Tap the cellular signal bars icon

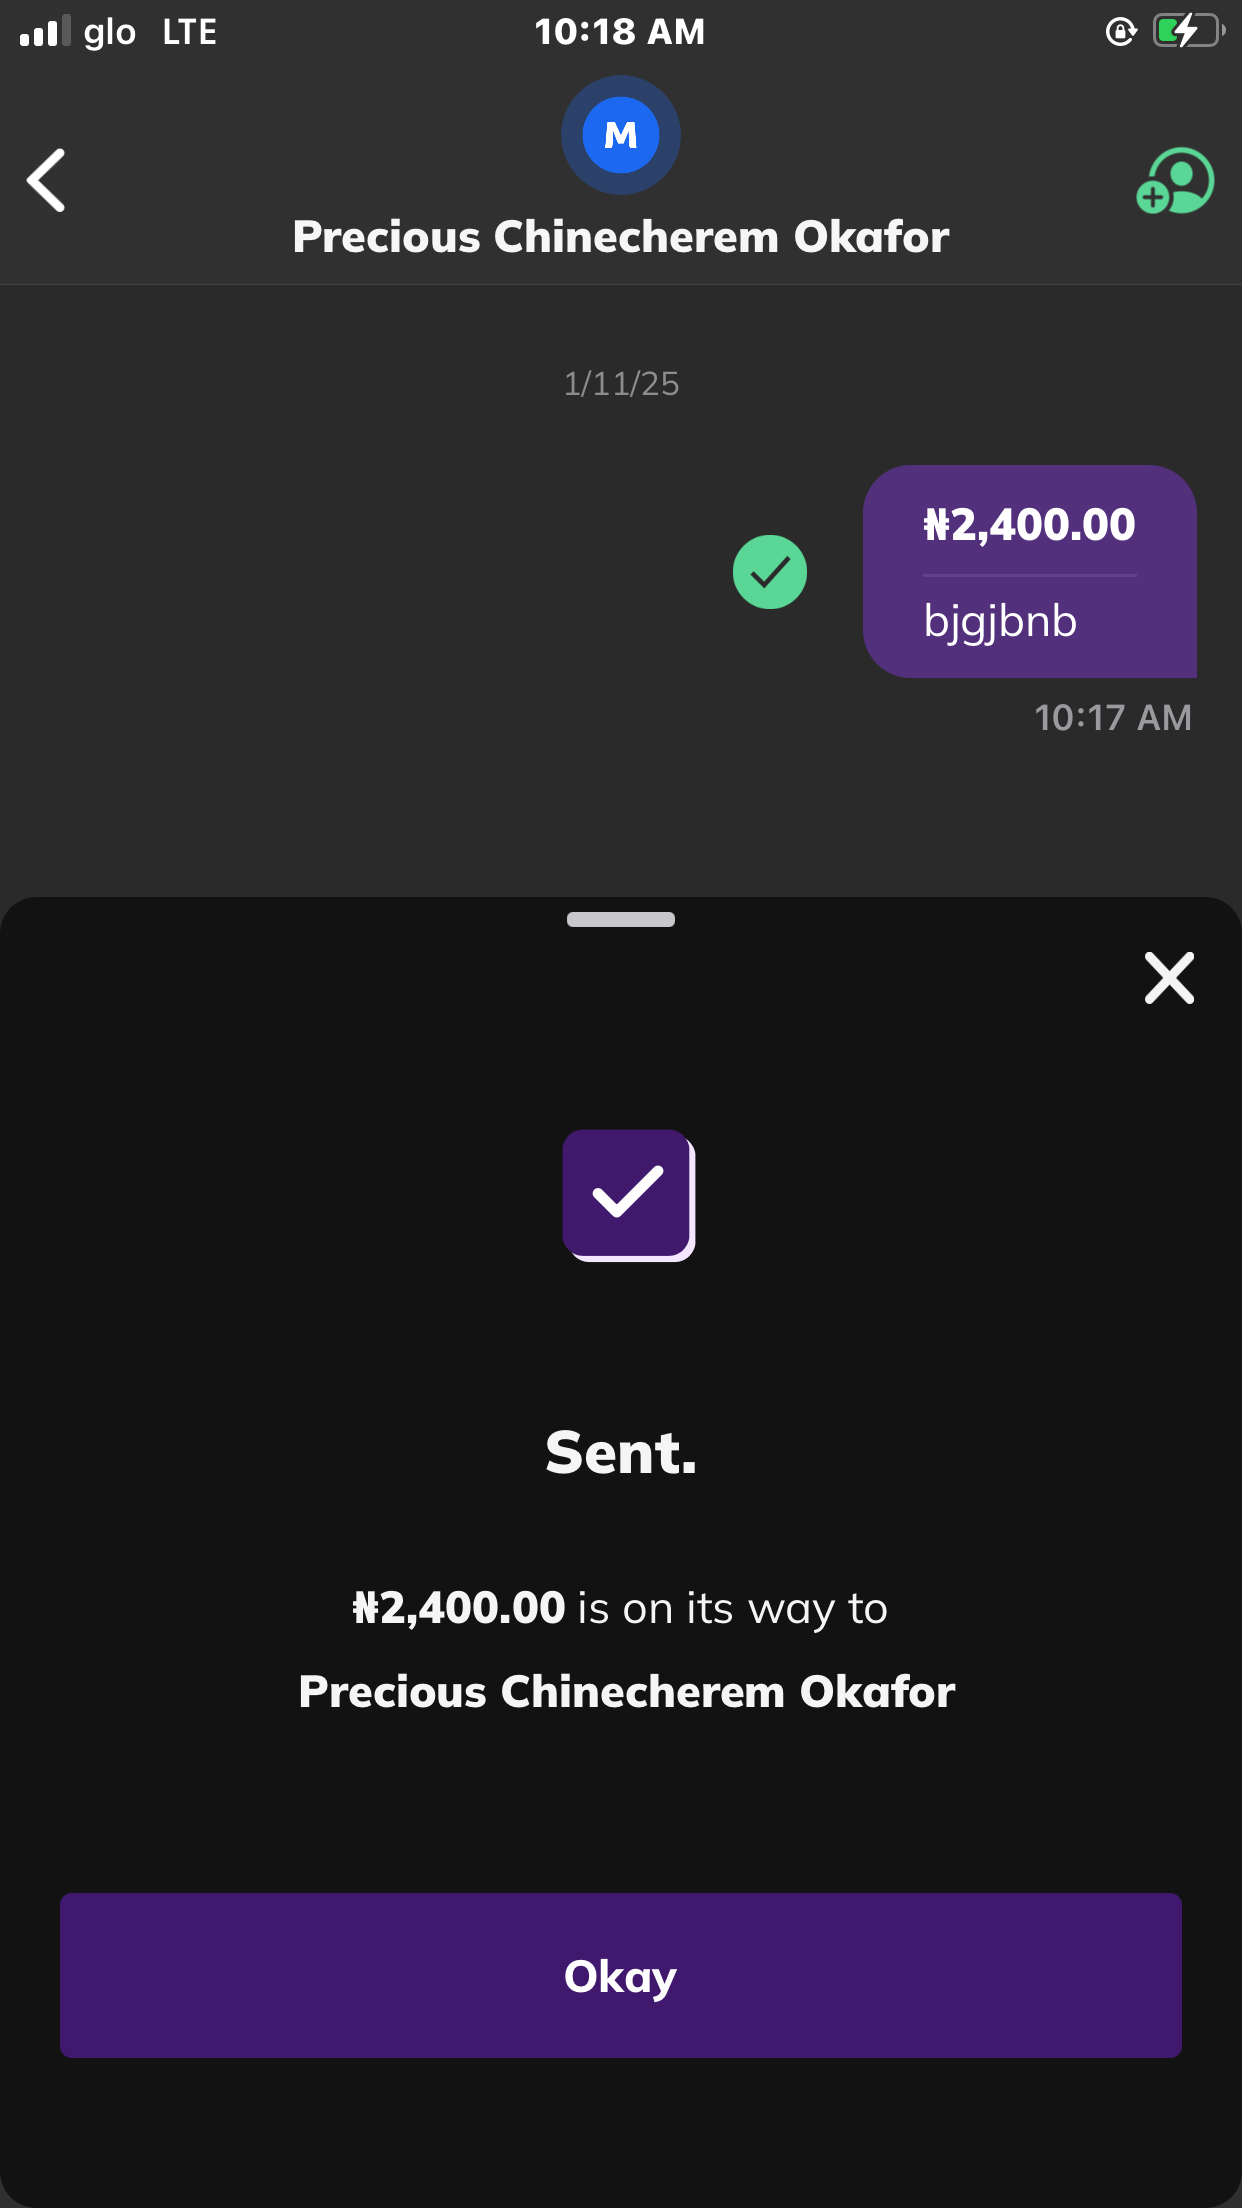44,32
